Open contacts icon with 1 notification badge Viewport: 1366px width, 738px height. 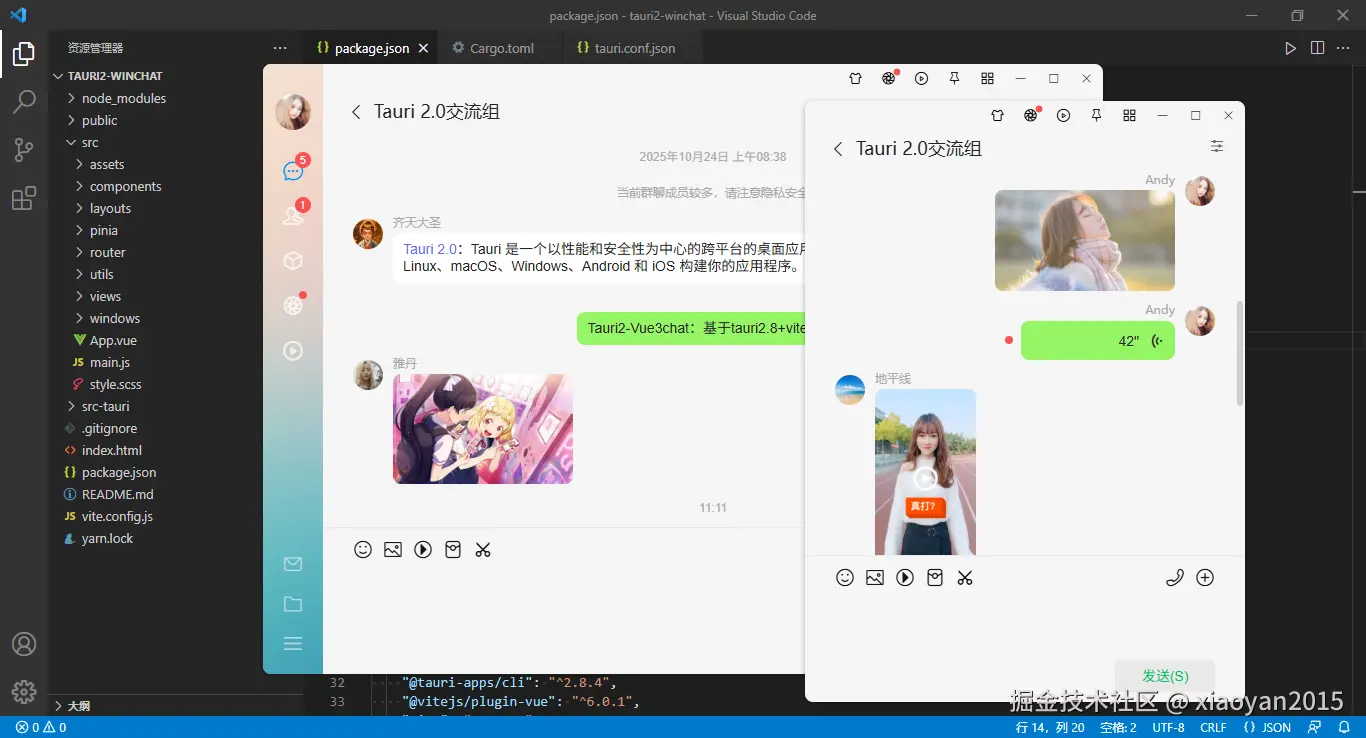tap(292, 213)
